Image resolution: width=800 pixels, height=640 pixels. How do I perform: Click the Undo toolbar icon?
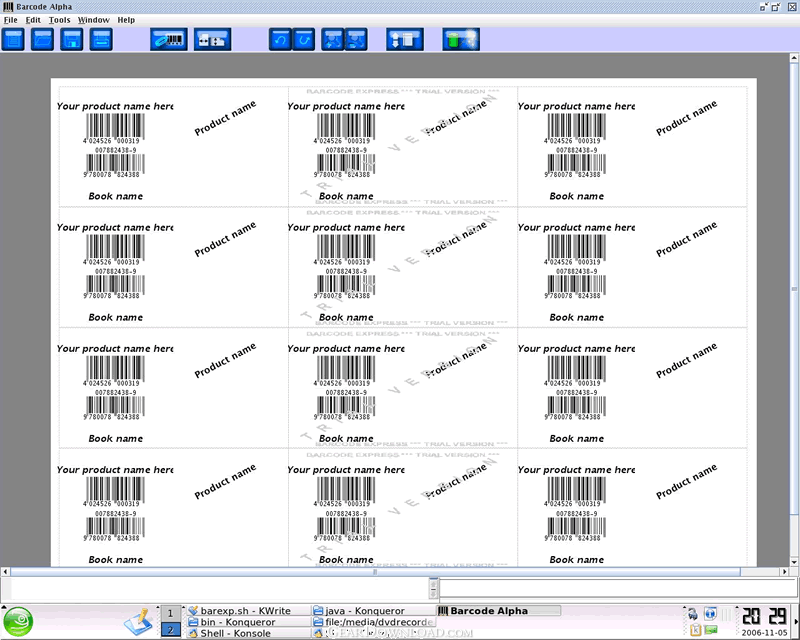tap(280, 39)
